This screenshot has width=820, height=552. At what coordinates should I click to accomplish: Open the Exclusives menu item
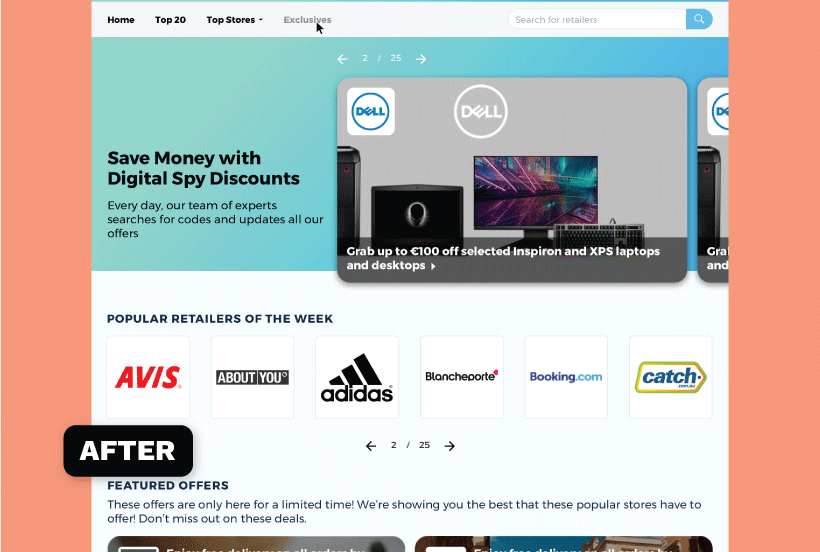307,20
